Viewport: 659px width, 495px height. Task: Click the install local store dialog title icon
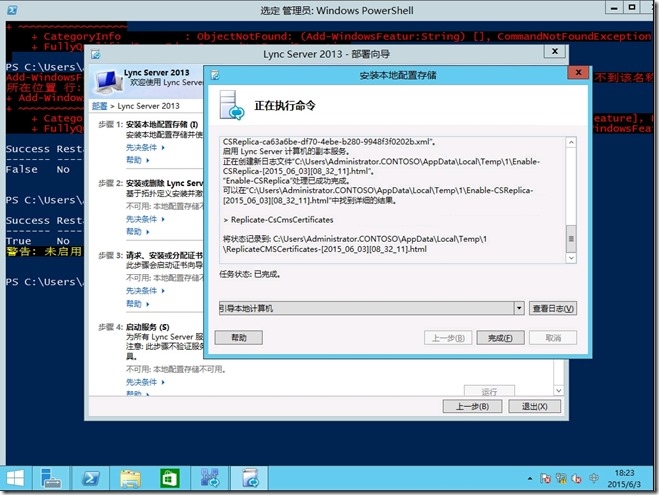215,75
